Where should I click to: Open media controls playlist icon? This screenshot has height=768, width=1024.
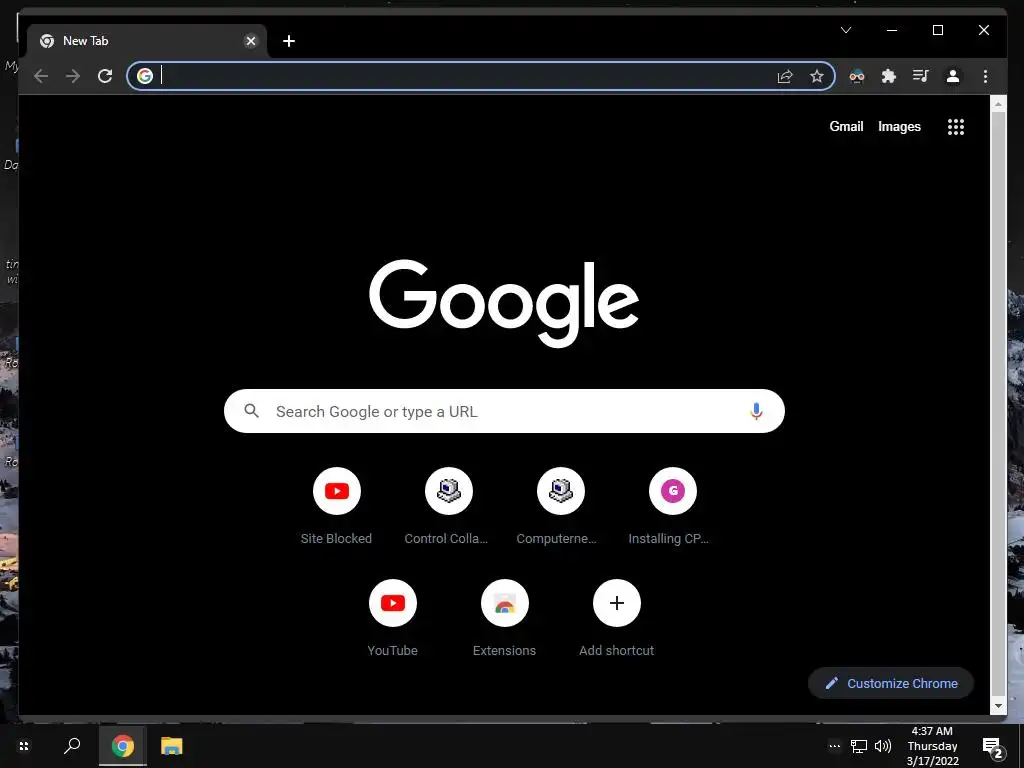click(921, 76)
